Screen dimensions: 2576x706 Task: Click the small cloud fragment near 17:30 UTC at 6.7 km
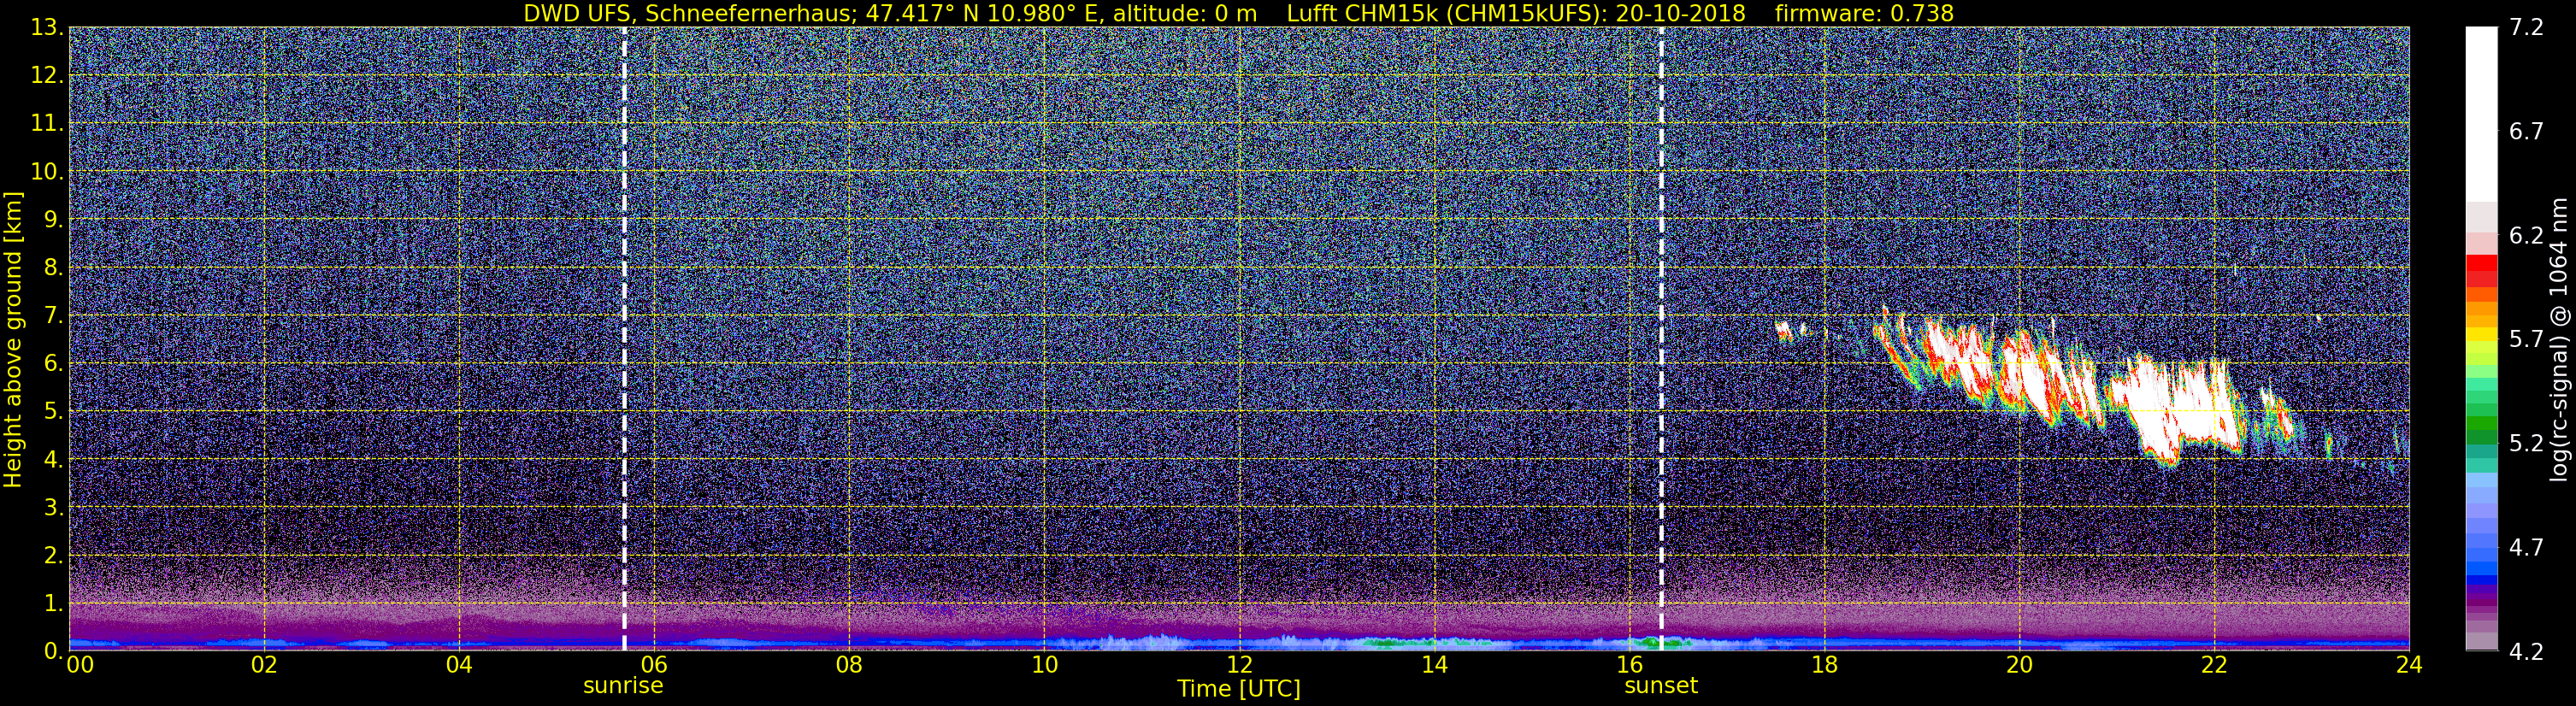pyautogui.click(x=1783, y=331)
